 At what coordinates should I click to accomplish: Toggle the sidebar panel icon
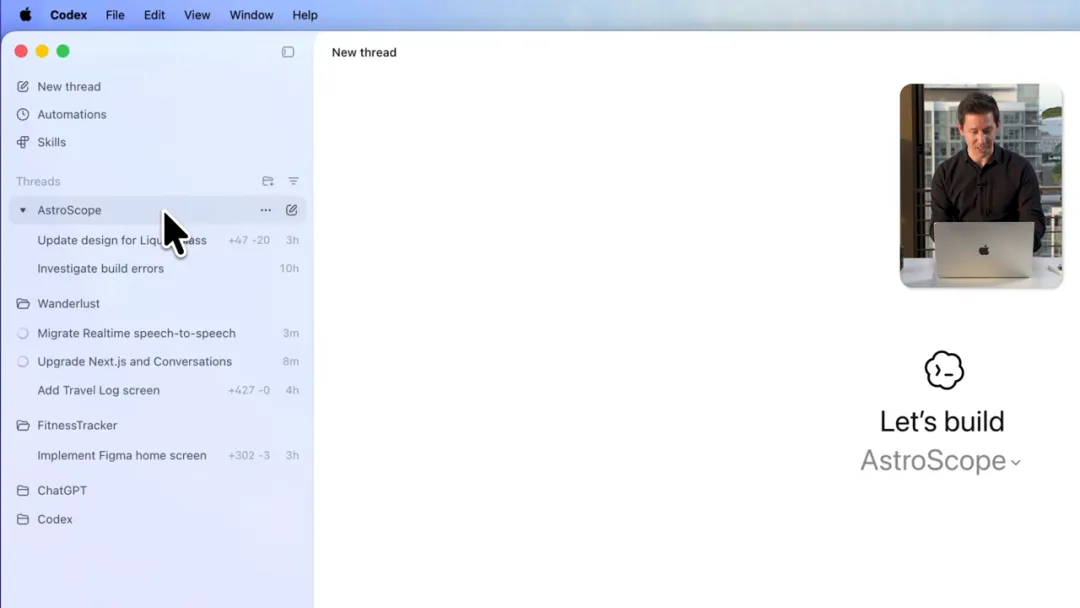coord(288,52)
